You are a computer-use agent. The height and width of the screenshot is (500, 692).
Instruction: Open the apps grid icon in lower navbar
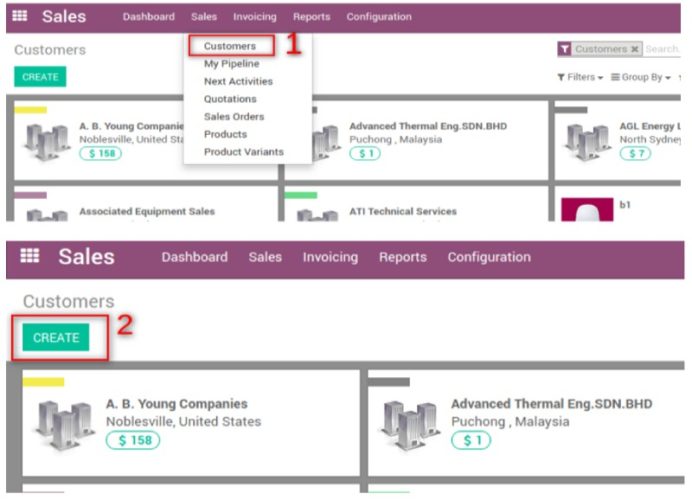point(30,257)
